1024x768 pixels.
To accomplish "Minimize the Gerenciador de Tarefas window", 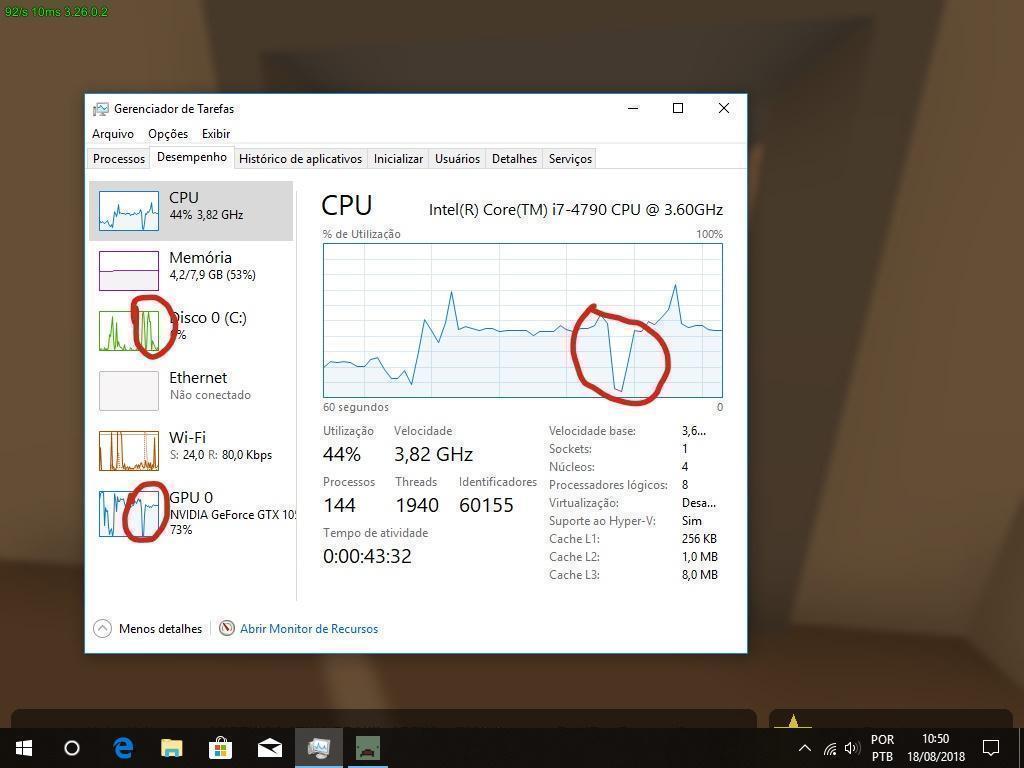I will point(633,108).
